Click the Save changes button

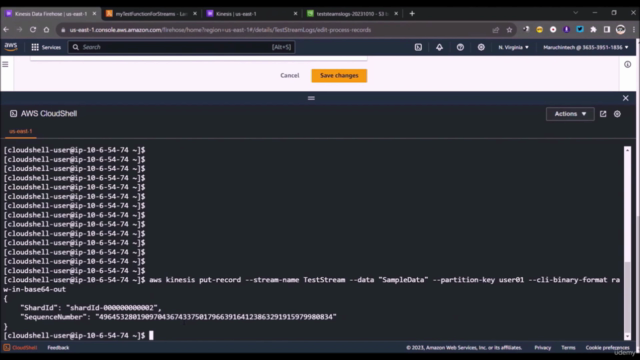click(339, 76)
